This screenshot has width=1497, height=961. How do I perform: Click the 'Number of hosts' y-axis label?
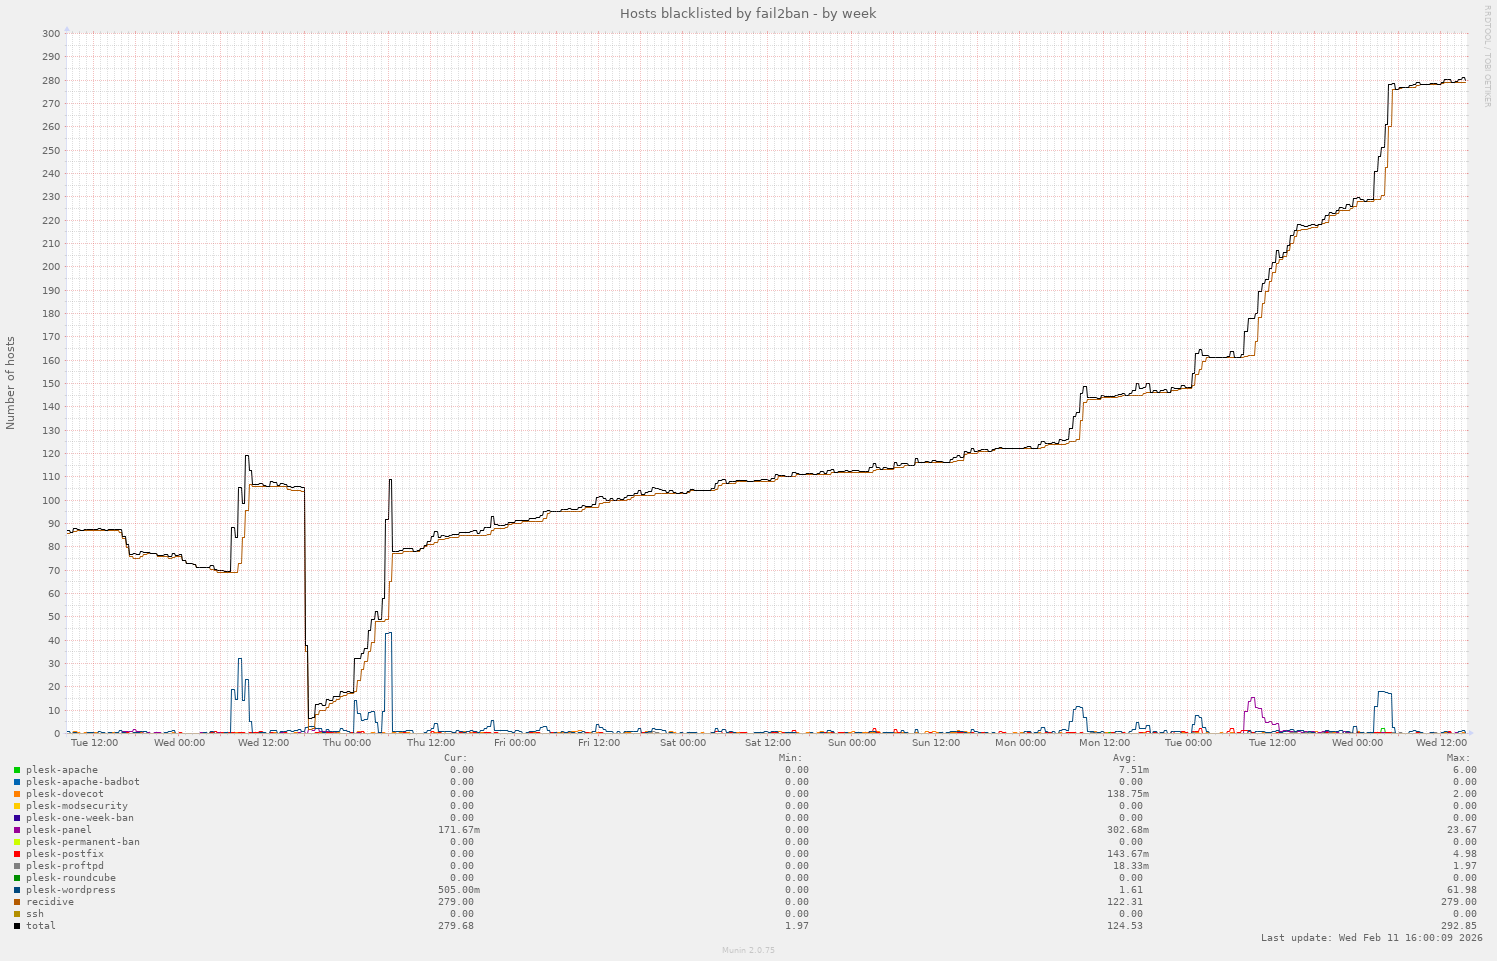[x=11, y=383]
